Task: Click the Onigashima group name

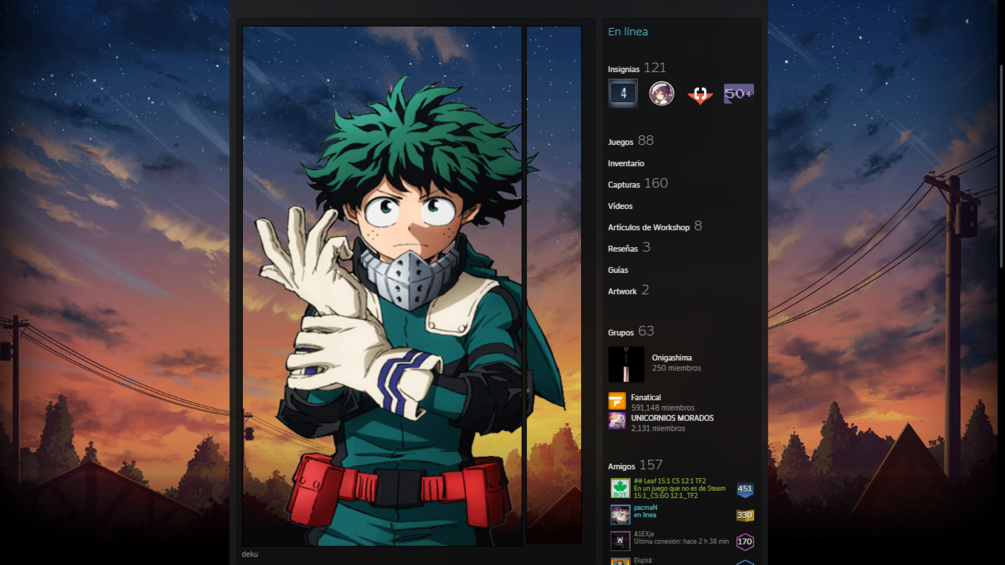Action: (672, 357)
